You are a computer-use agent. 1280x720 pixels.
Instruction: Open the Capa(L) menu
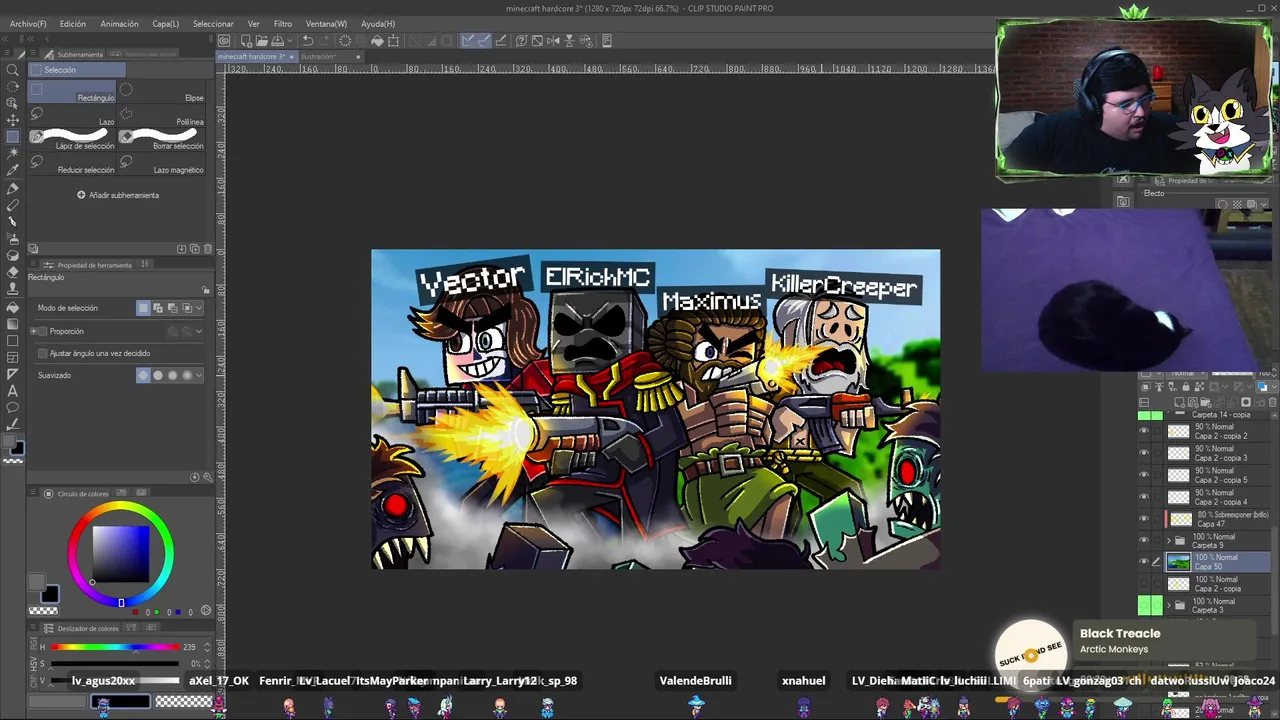(166, 23)
